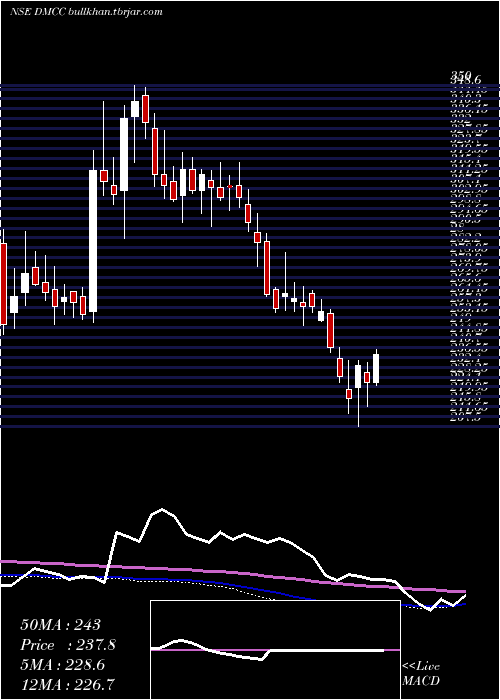Click the tallest white candlestick body

93,241
